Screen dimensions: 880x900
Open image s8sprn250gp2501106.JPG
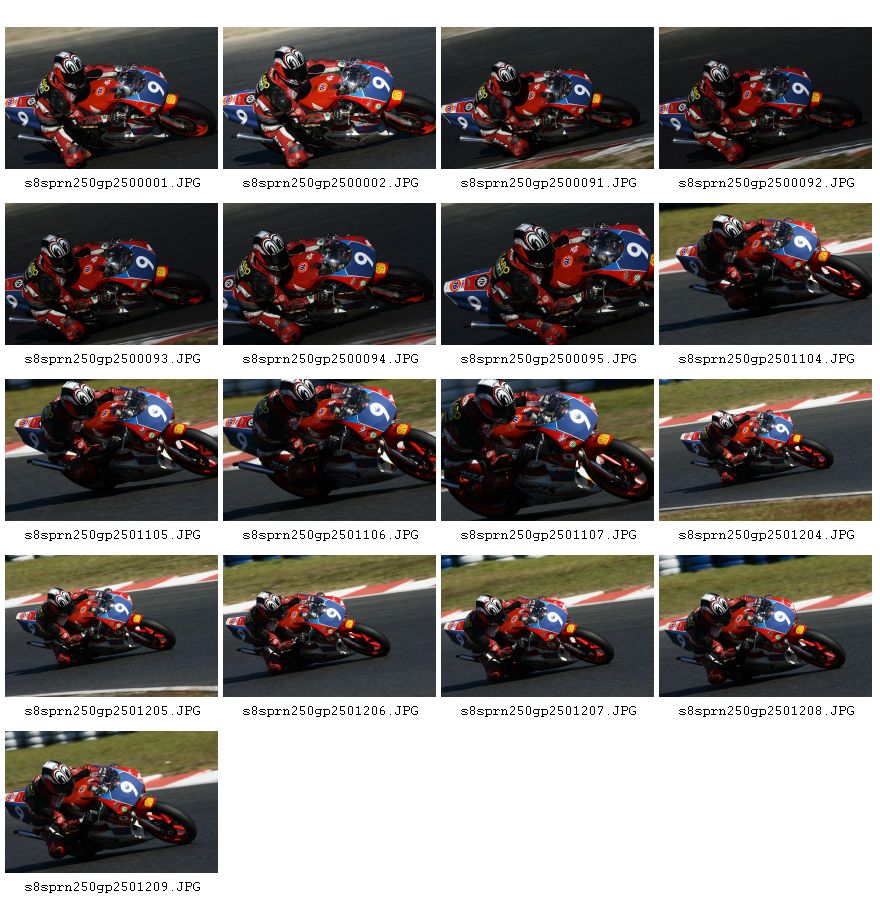click(329, 450)
